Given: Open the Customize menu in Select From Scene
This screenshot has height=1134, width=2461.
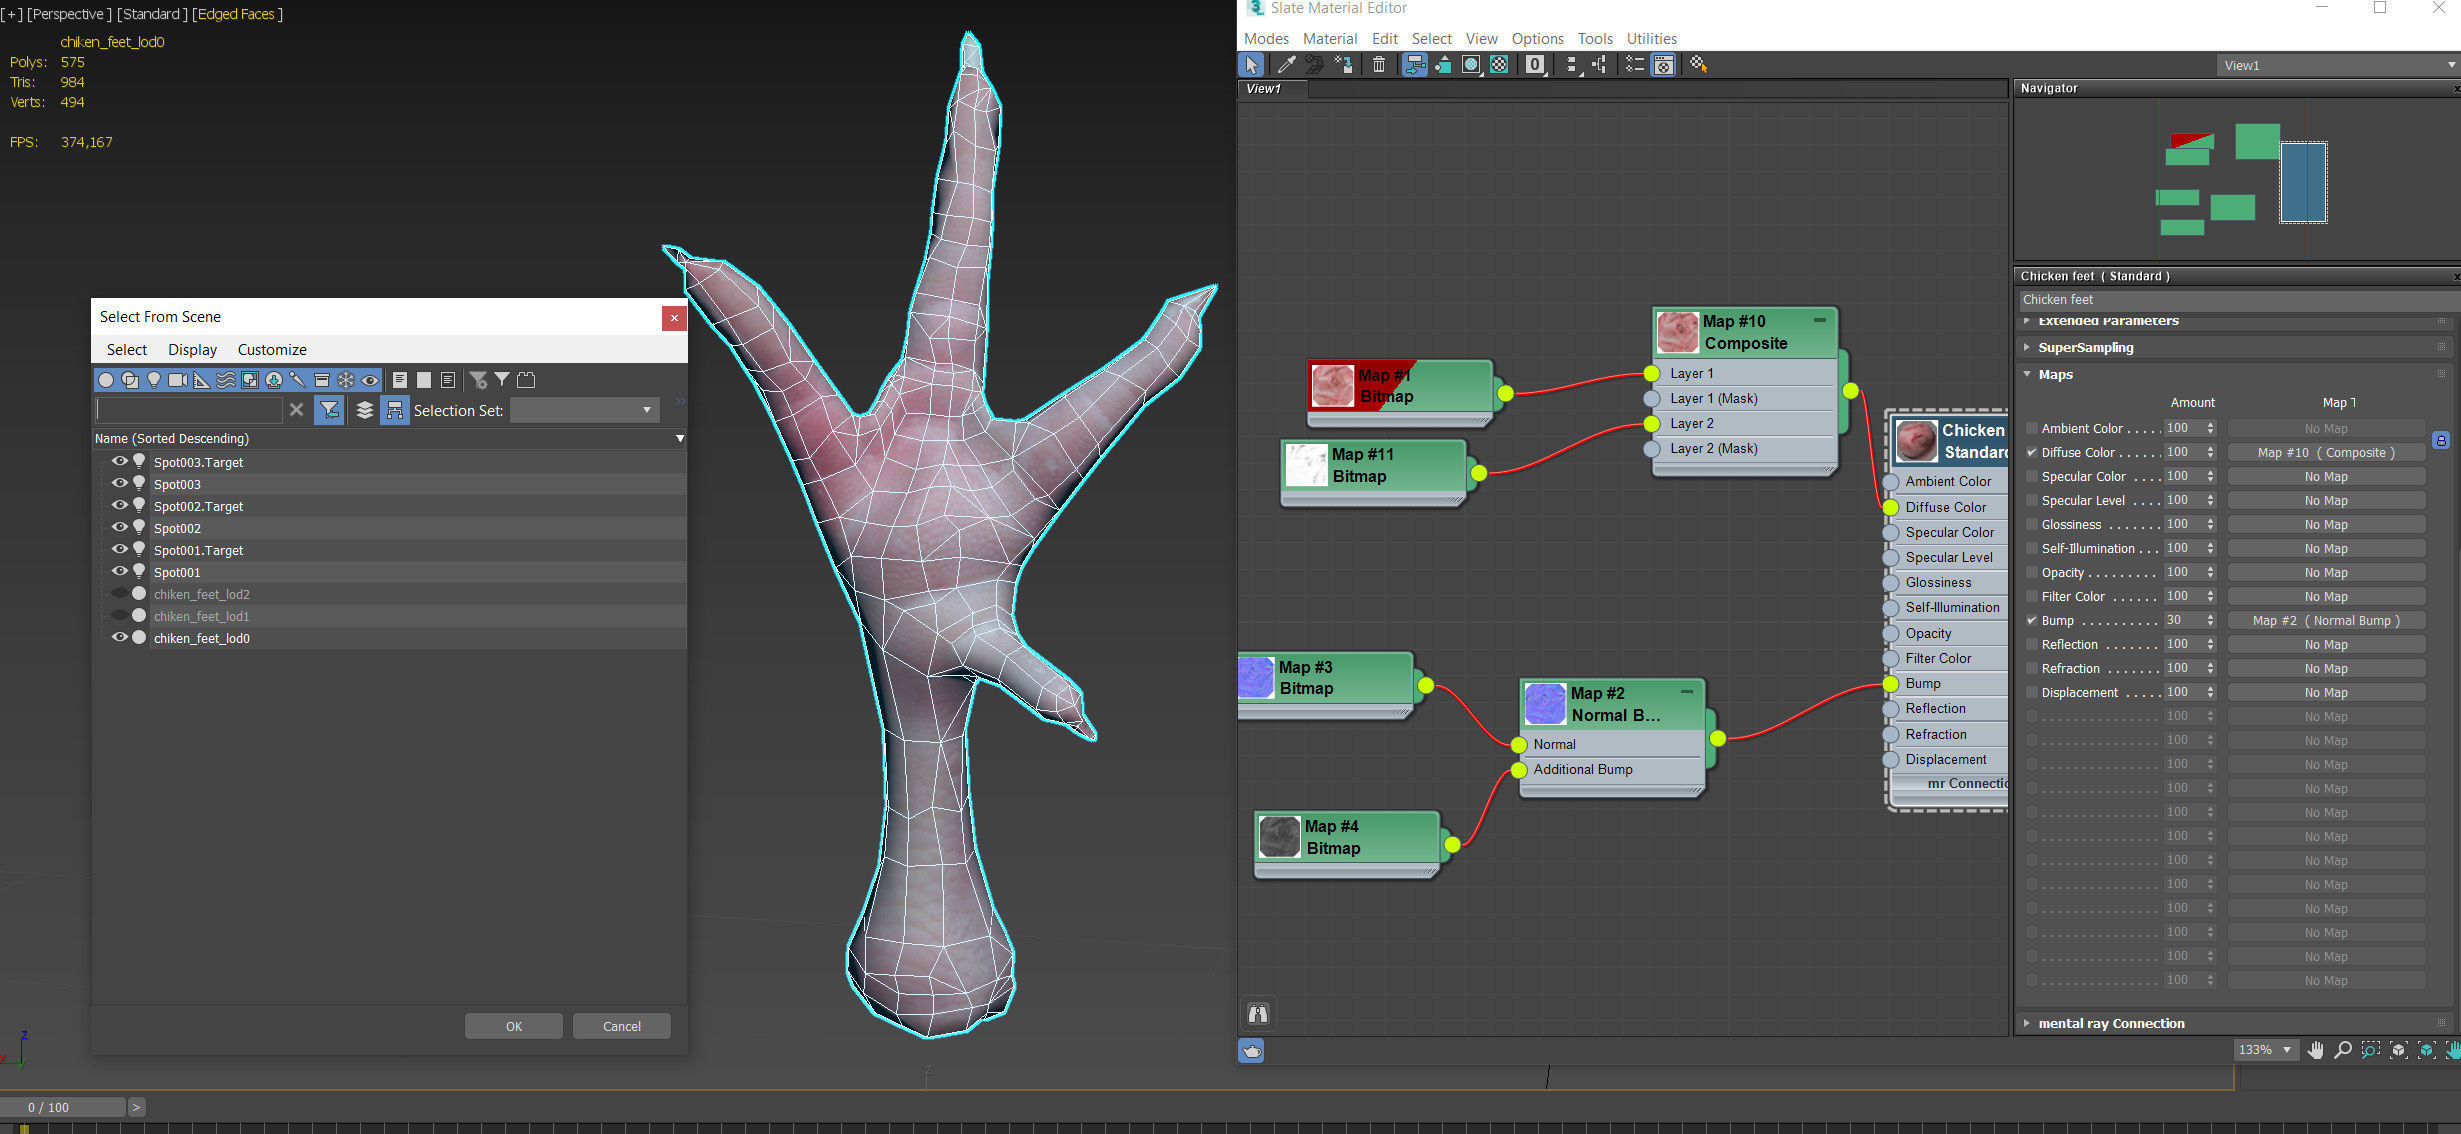Looking at the screenshot, I should (271, 350).
